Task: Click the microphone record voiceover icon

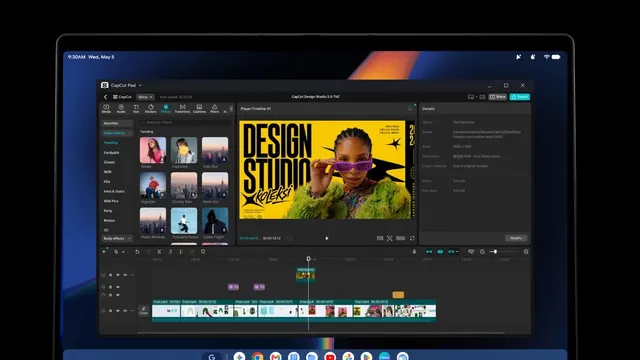Action: [414, 252]
